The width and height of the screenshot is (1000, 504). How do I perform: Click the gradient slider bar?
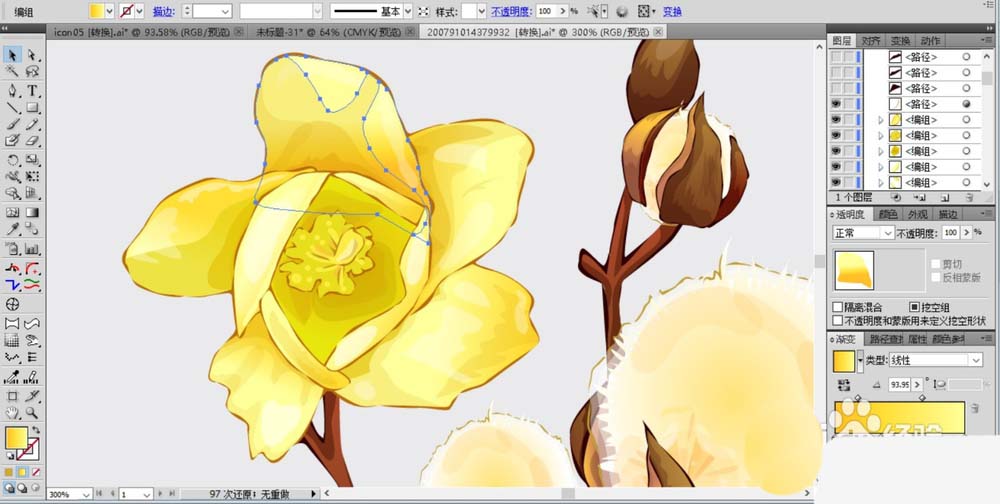pos(899,417)
